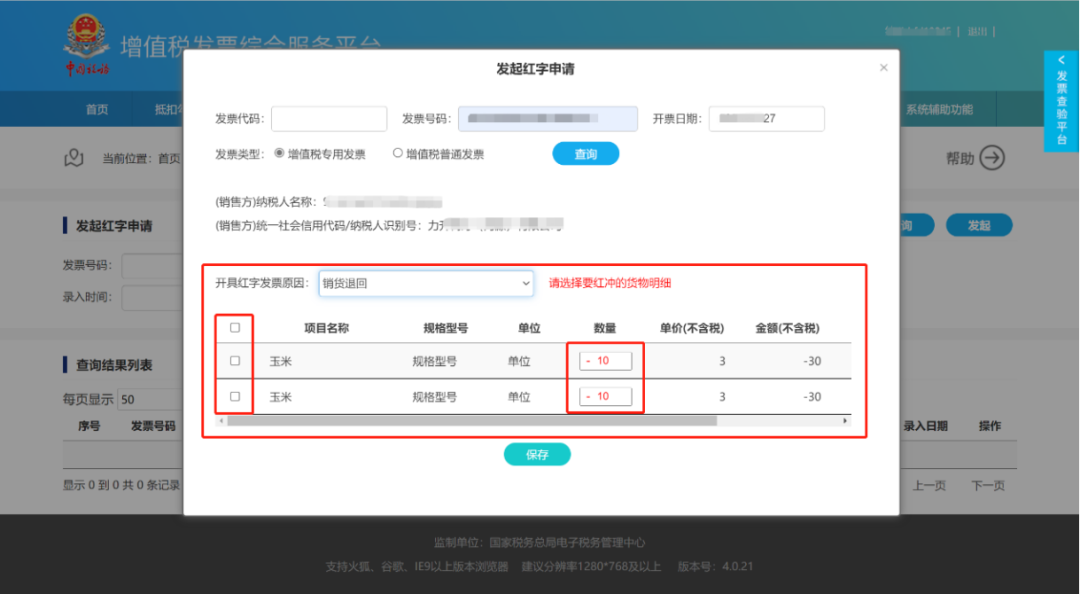Image resolution: width=1080 pixels, height=594 pixels.
Task: Click the 保存 button
Action: point(537,454)
